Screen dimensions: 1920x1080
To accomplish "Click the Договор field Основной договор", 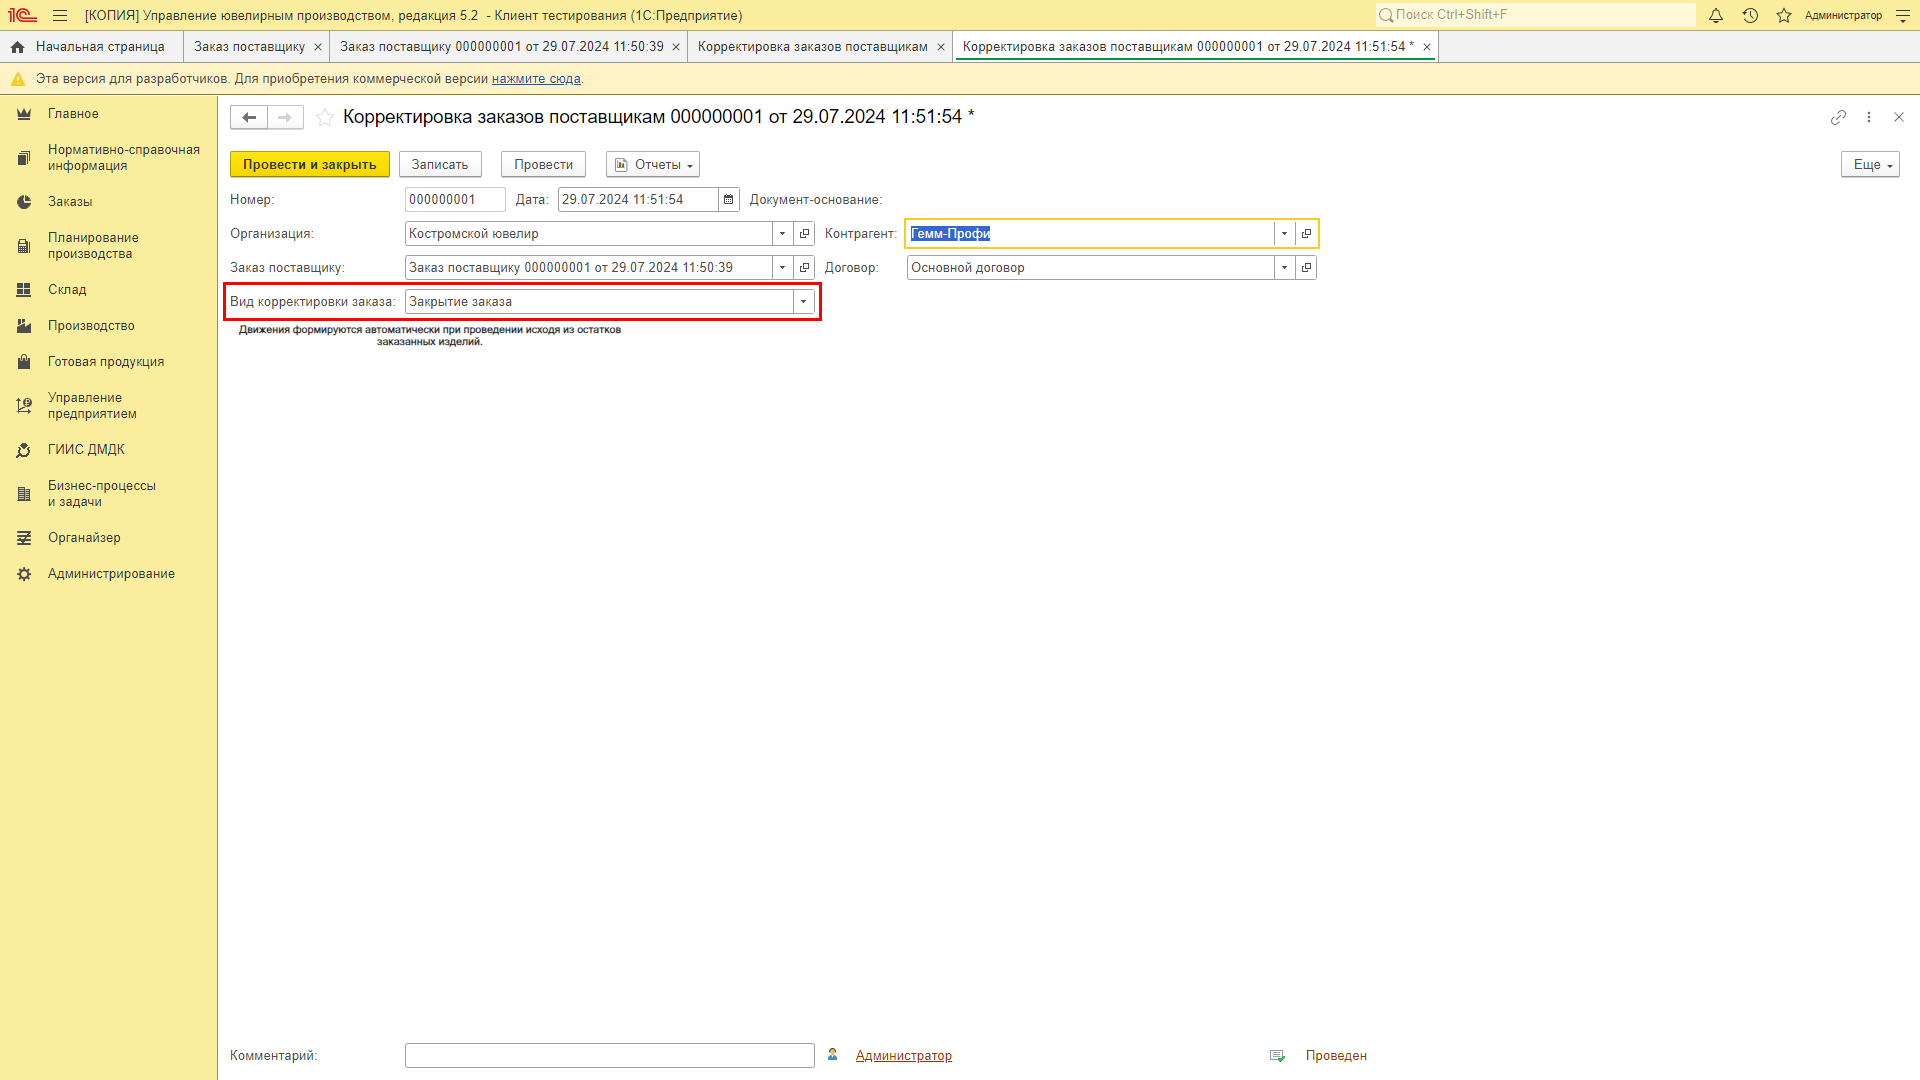I will click(x=1090, y=268).
